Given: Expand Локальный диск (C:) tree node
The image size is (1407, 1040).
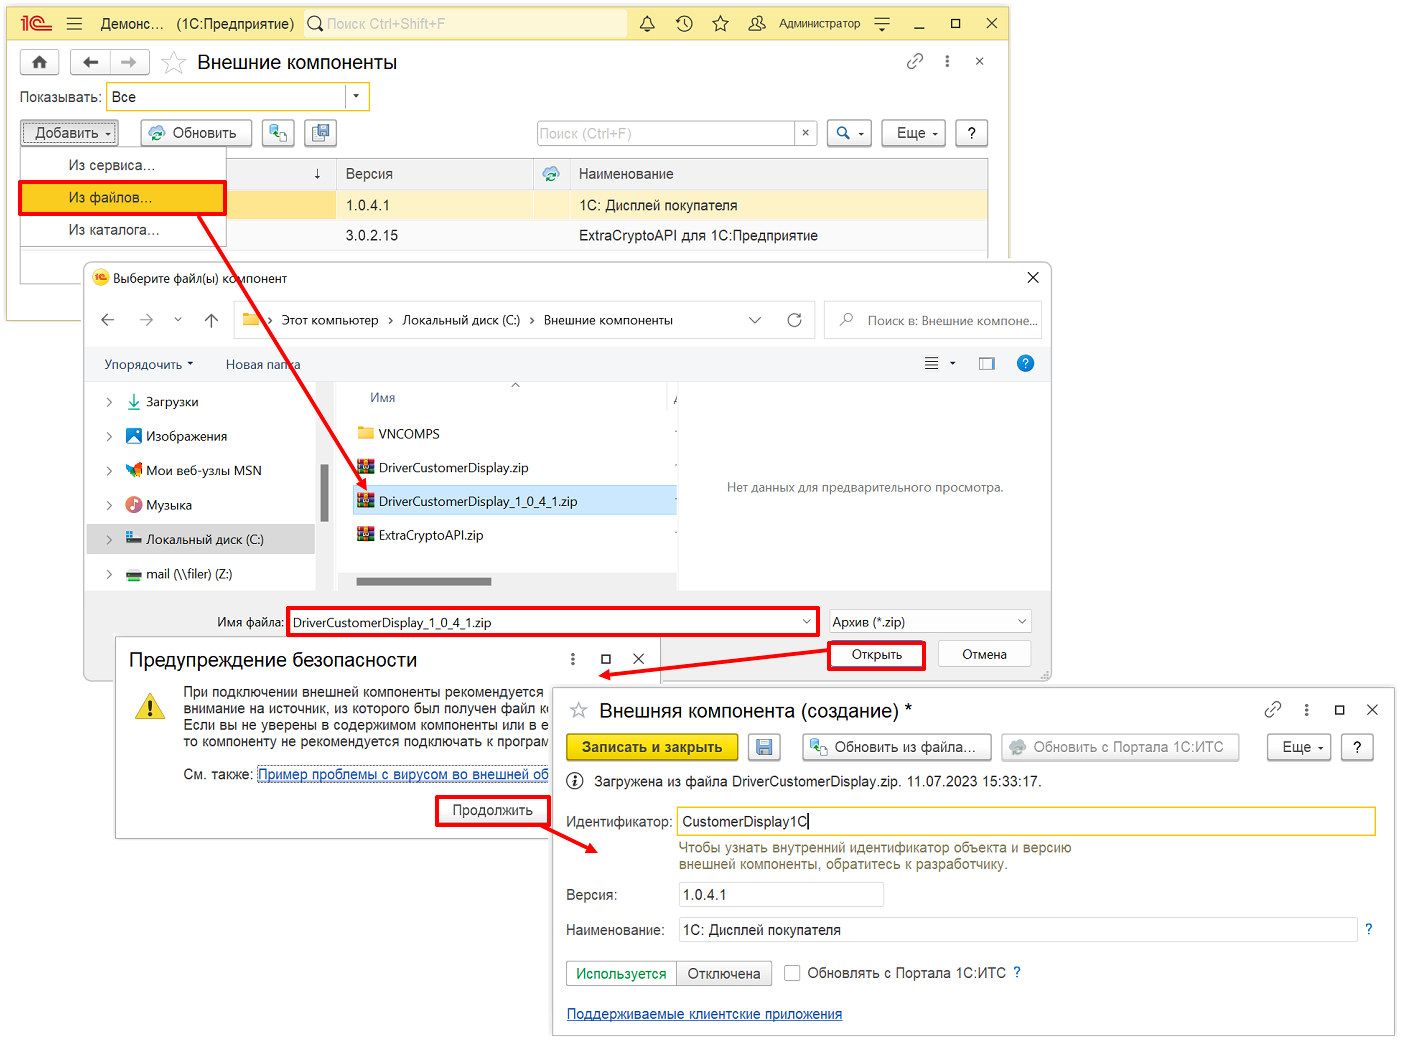Looking at the screenshot, I should (109, 540).
